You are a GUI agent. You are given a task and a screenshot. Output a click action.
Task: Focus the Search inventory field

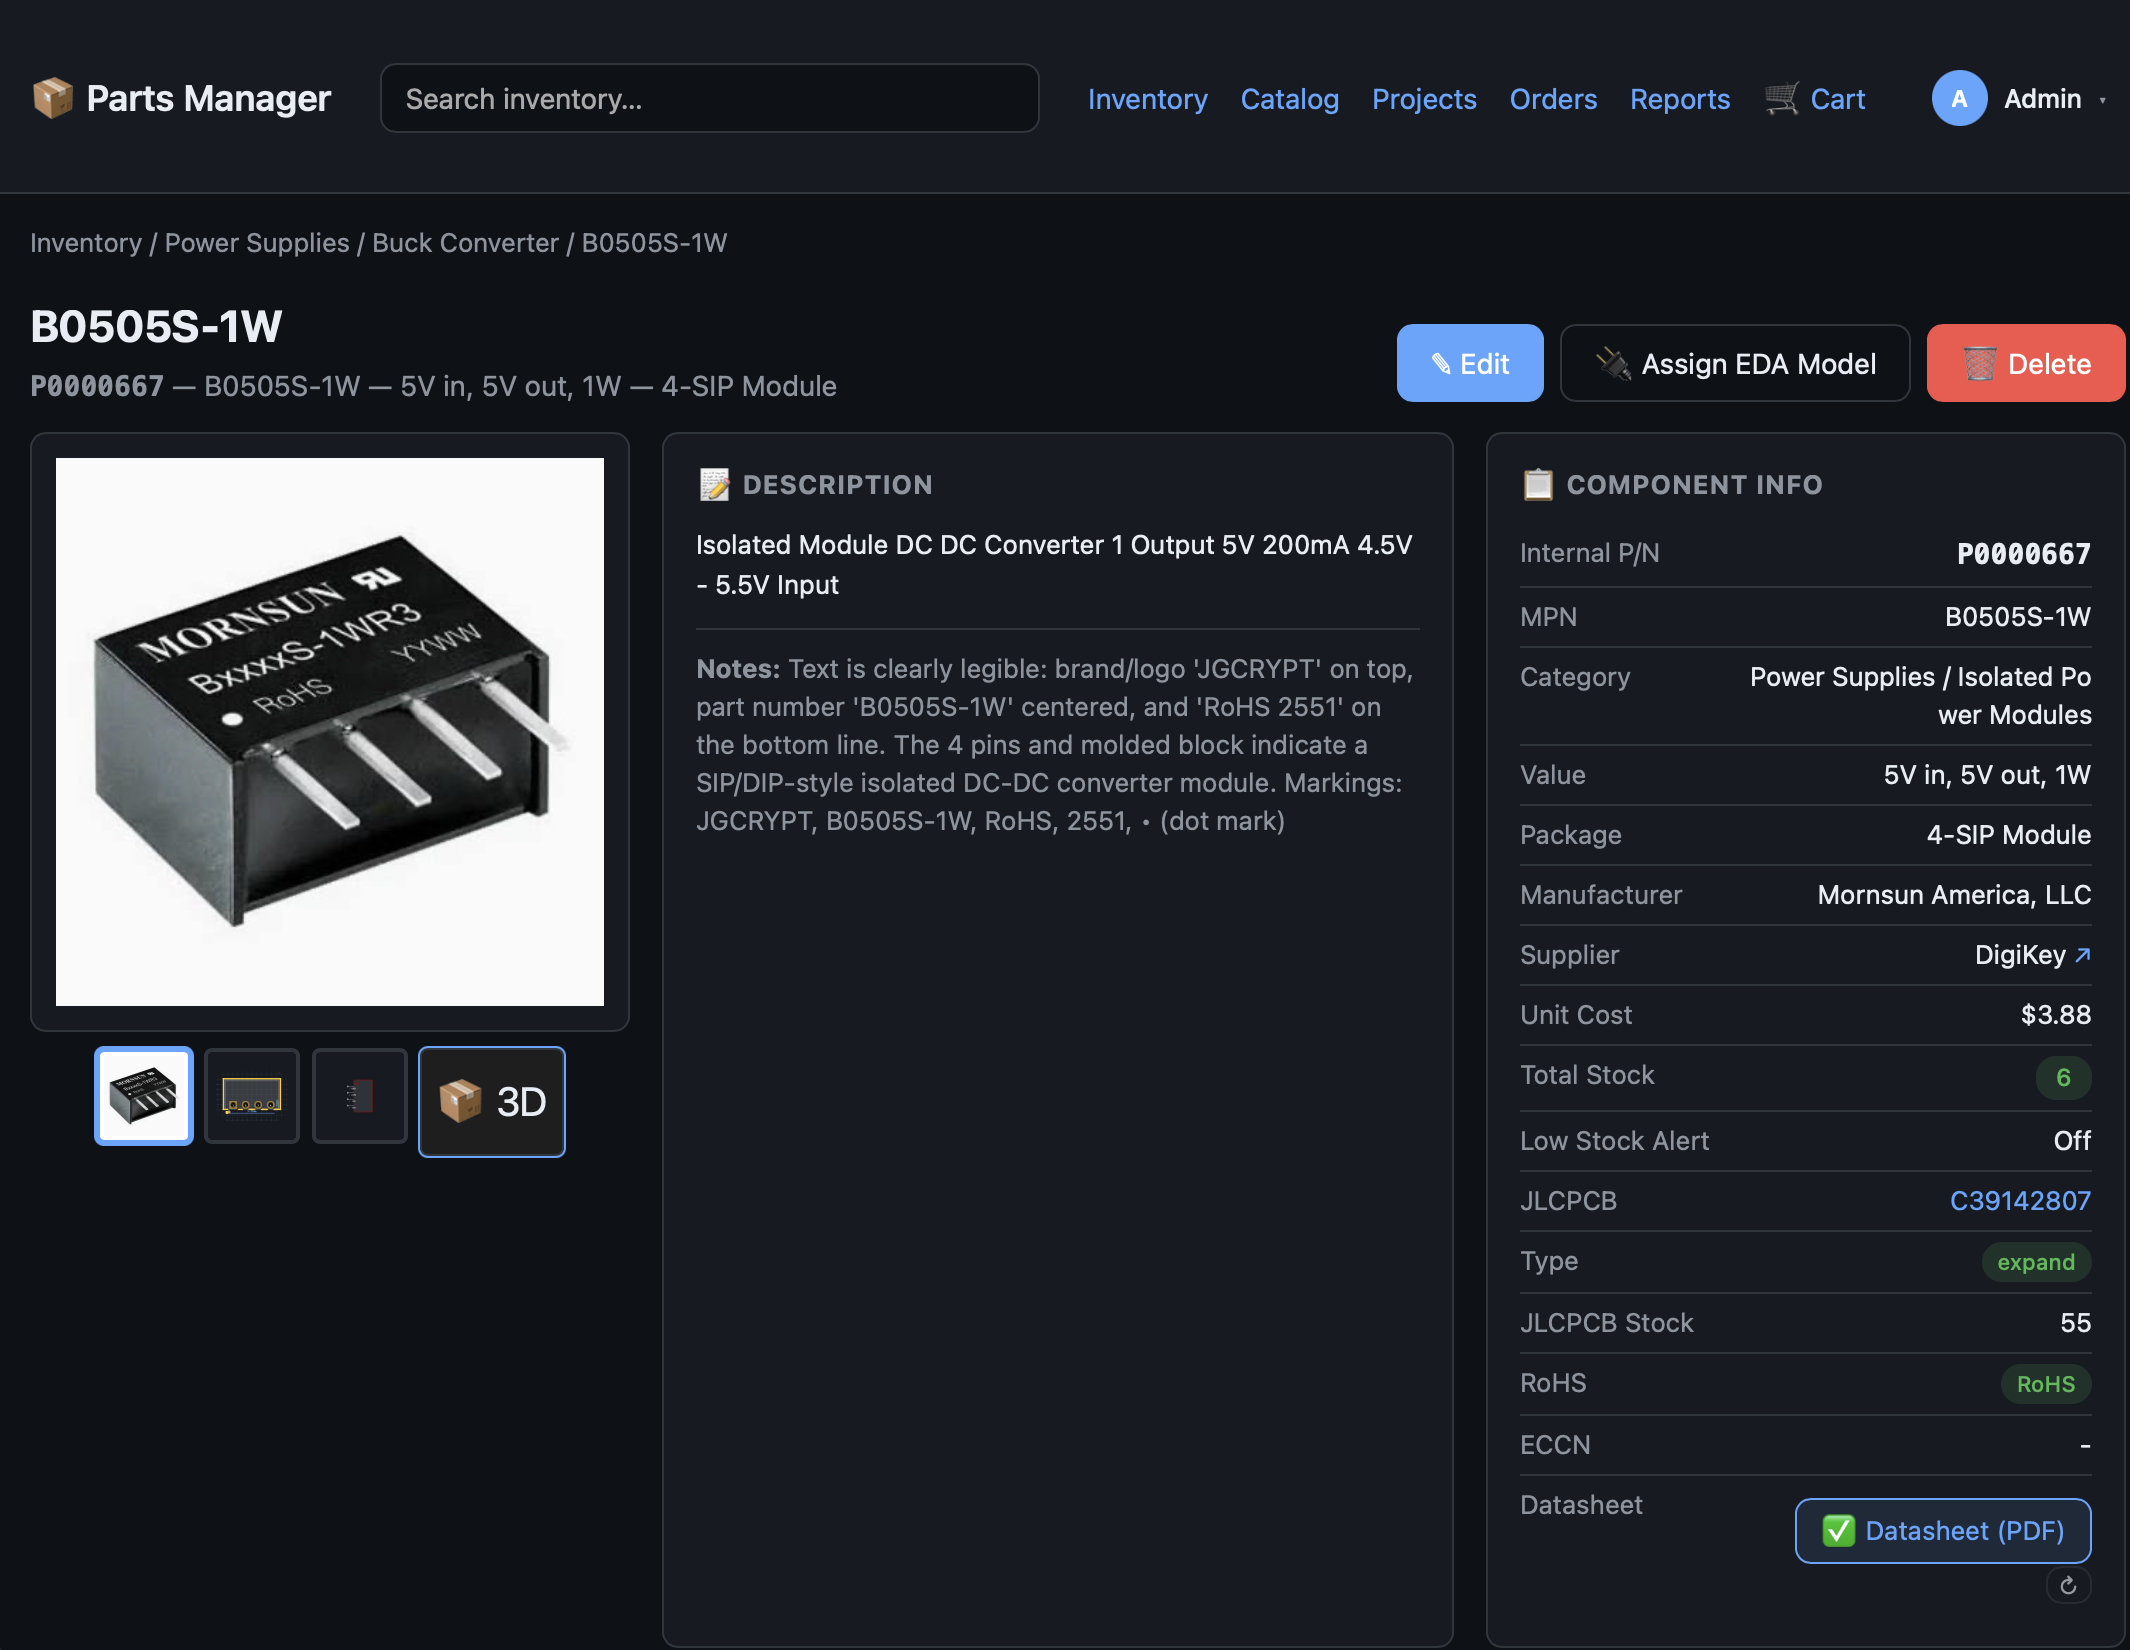coord(709,99)
